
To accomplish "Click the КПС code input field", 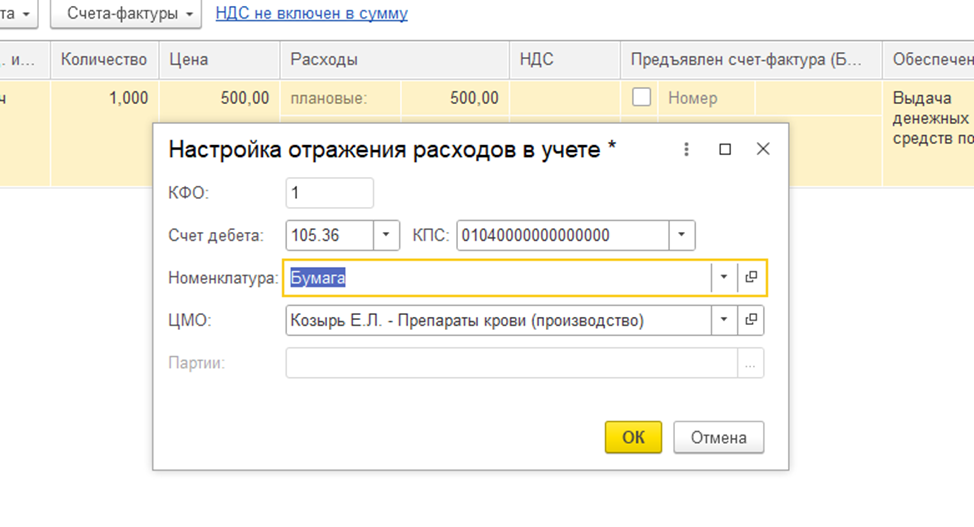I will click(x=563, y=235).
